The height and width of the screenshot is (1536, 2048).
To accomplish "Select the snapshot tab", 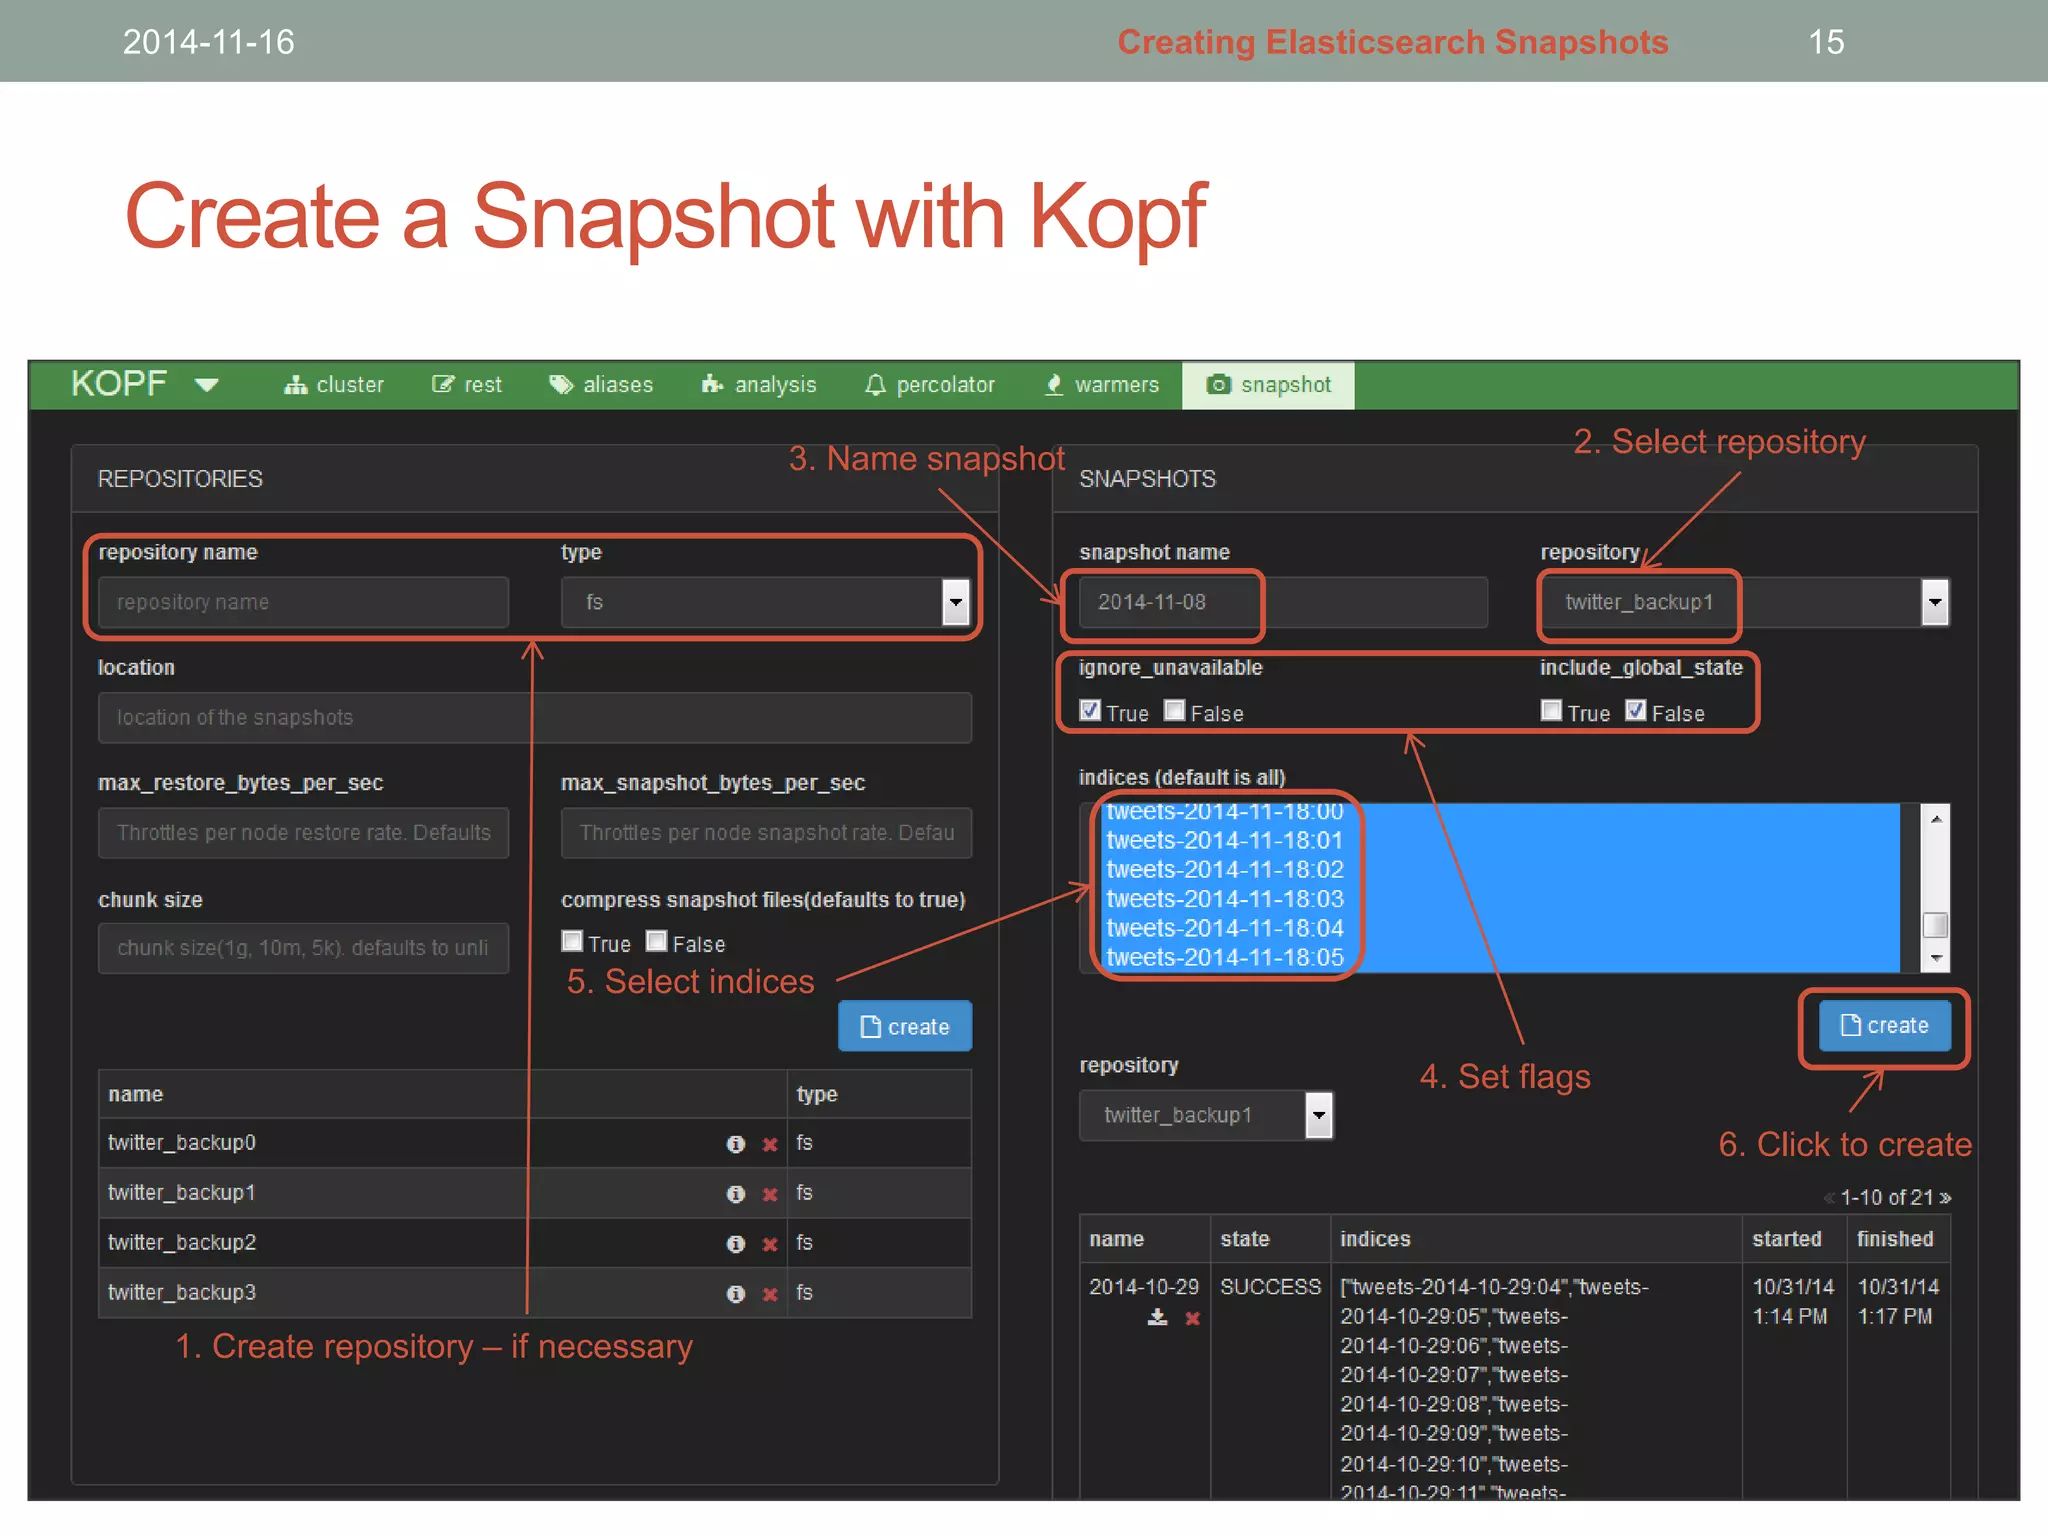I will pyautogui.click(x=1268, y=385).
